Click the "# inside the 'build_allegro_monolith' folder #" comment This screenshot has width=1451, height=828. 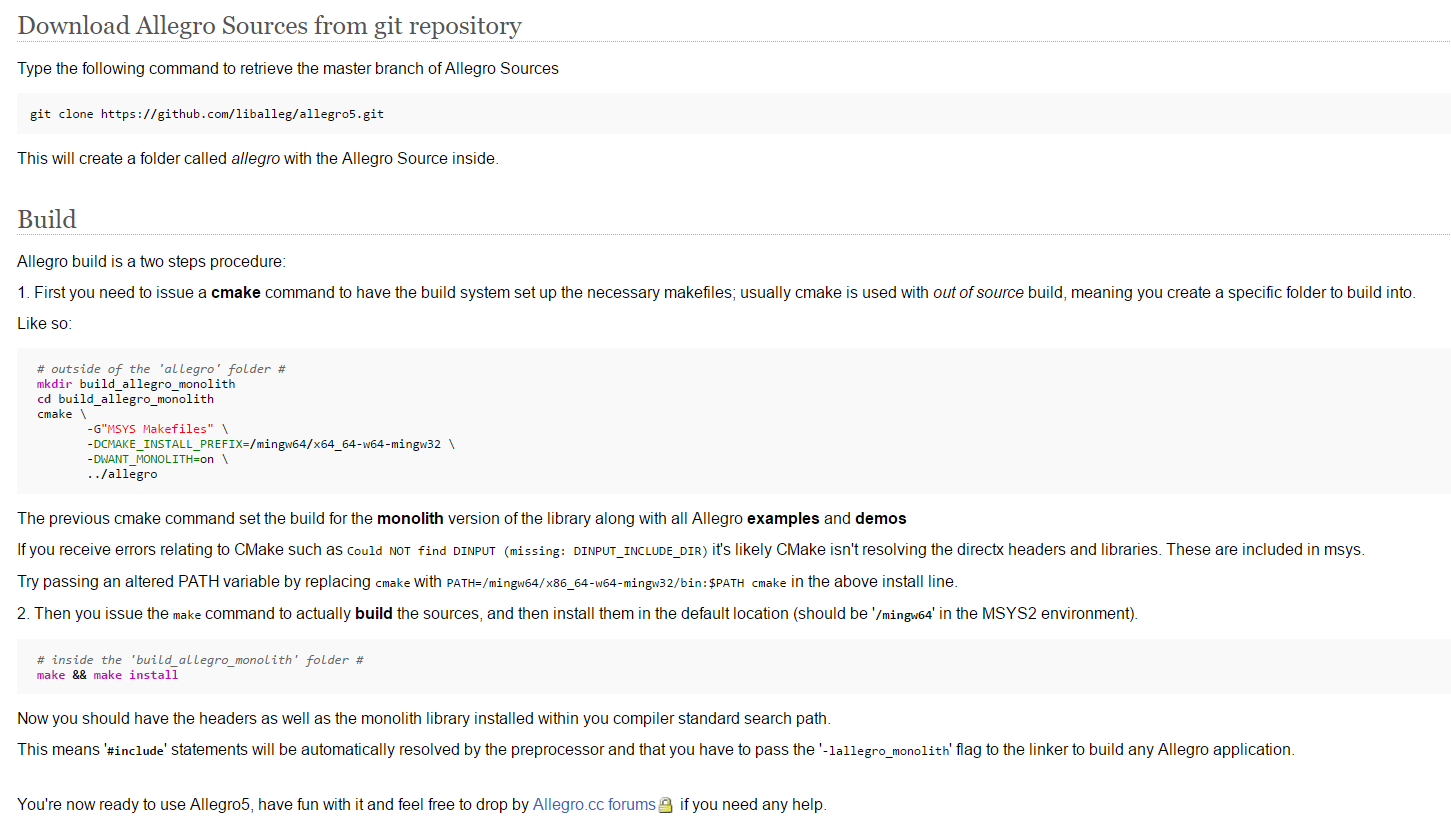point(200,660)
